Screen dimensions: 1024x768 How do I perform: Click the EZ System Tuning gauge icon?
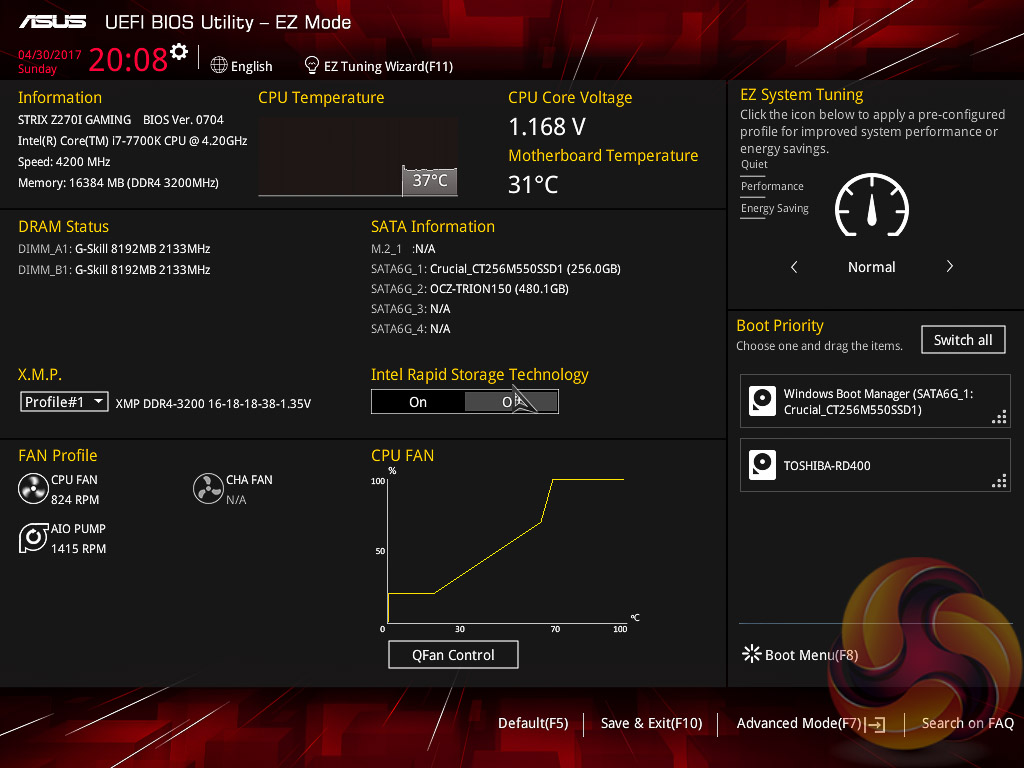click(872, 205)
